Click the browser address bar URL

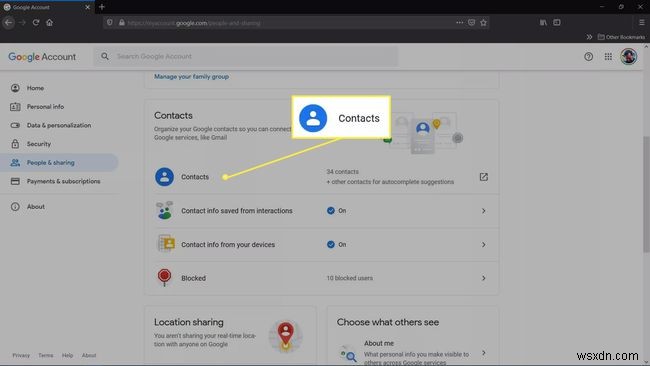194,23
